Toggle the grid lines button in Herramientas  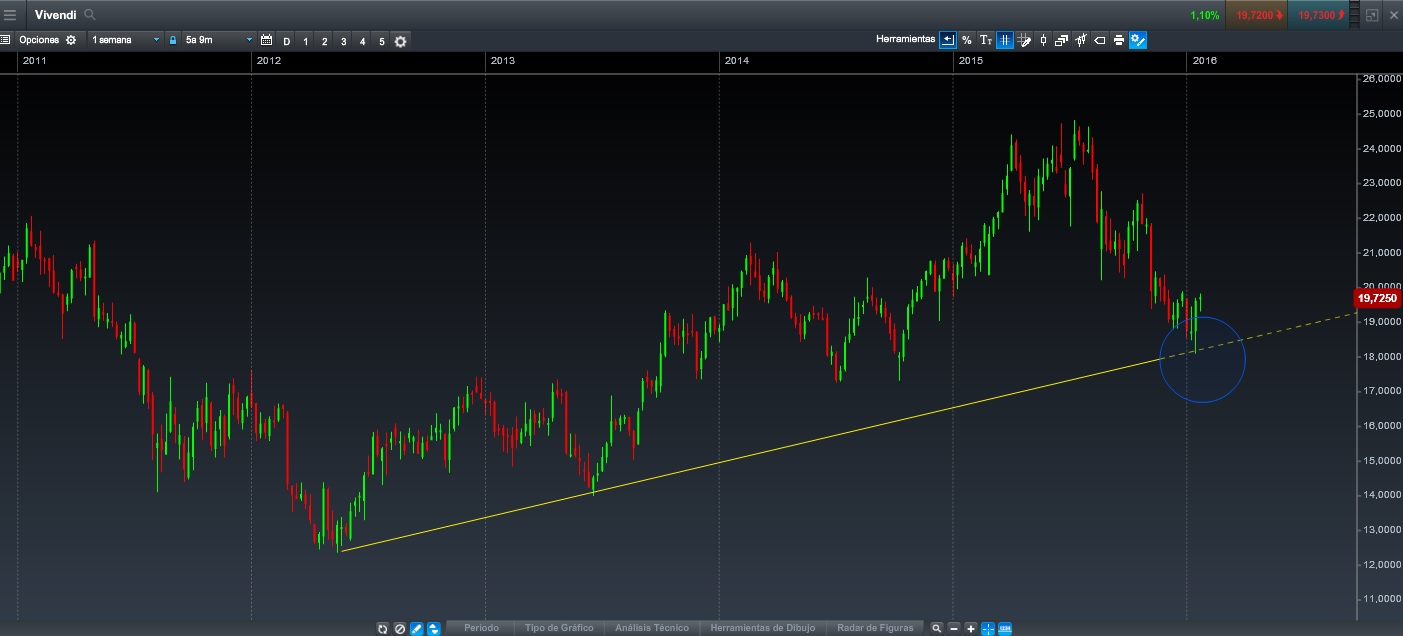click(1005, 40)
